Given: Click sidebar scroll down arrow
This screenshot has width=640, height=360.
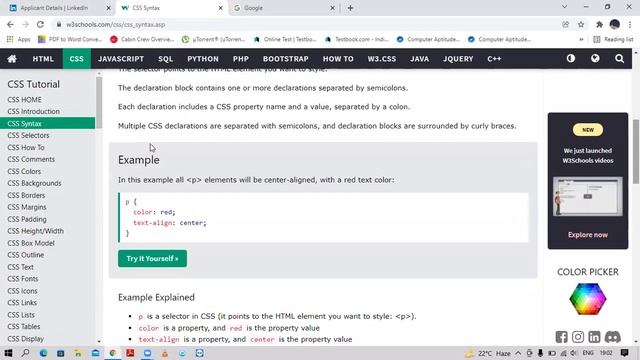Looking at the screenshot, I should click(x=99, y=341).
